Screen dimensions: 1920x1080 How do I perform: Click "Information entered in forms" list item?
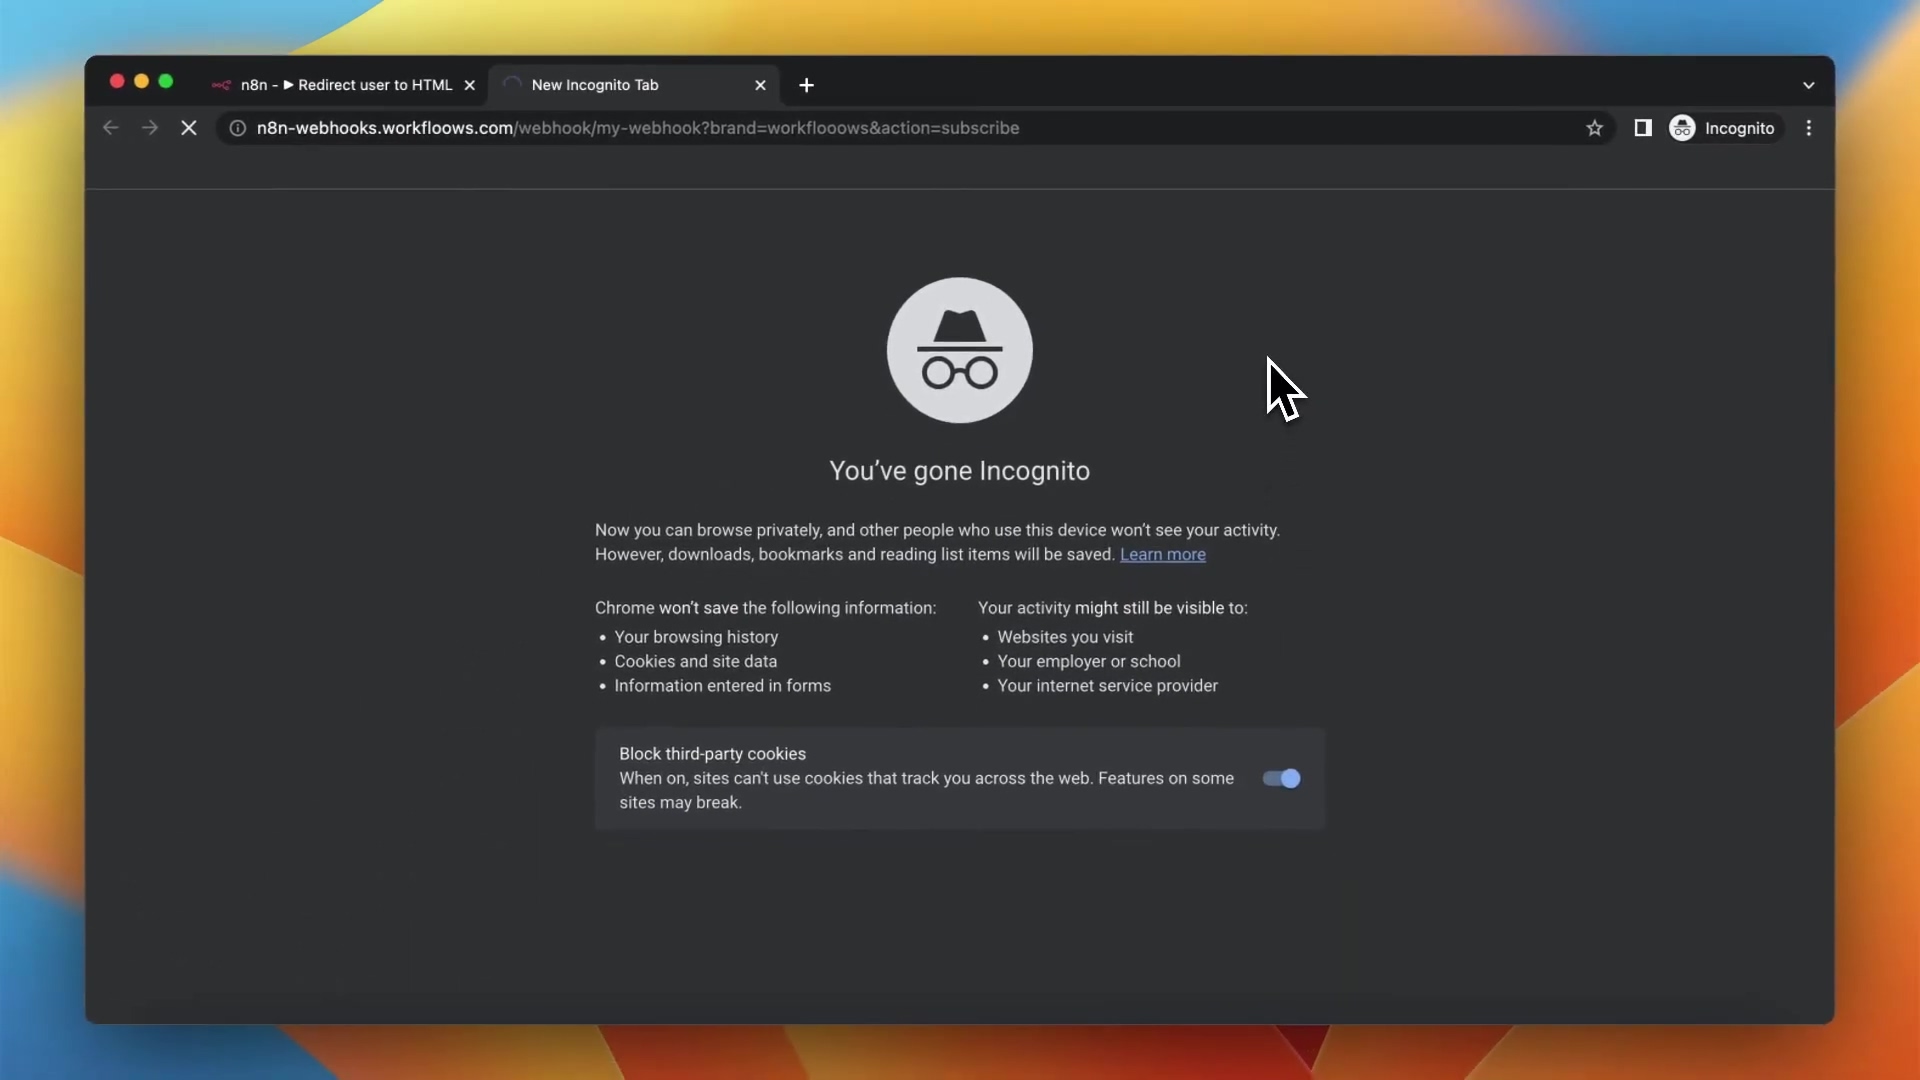pos(723,686)
